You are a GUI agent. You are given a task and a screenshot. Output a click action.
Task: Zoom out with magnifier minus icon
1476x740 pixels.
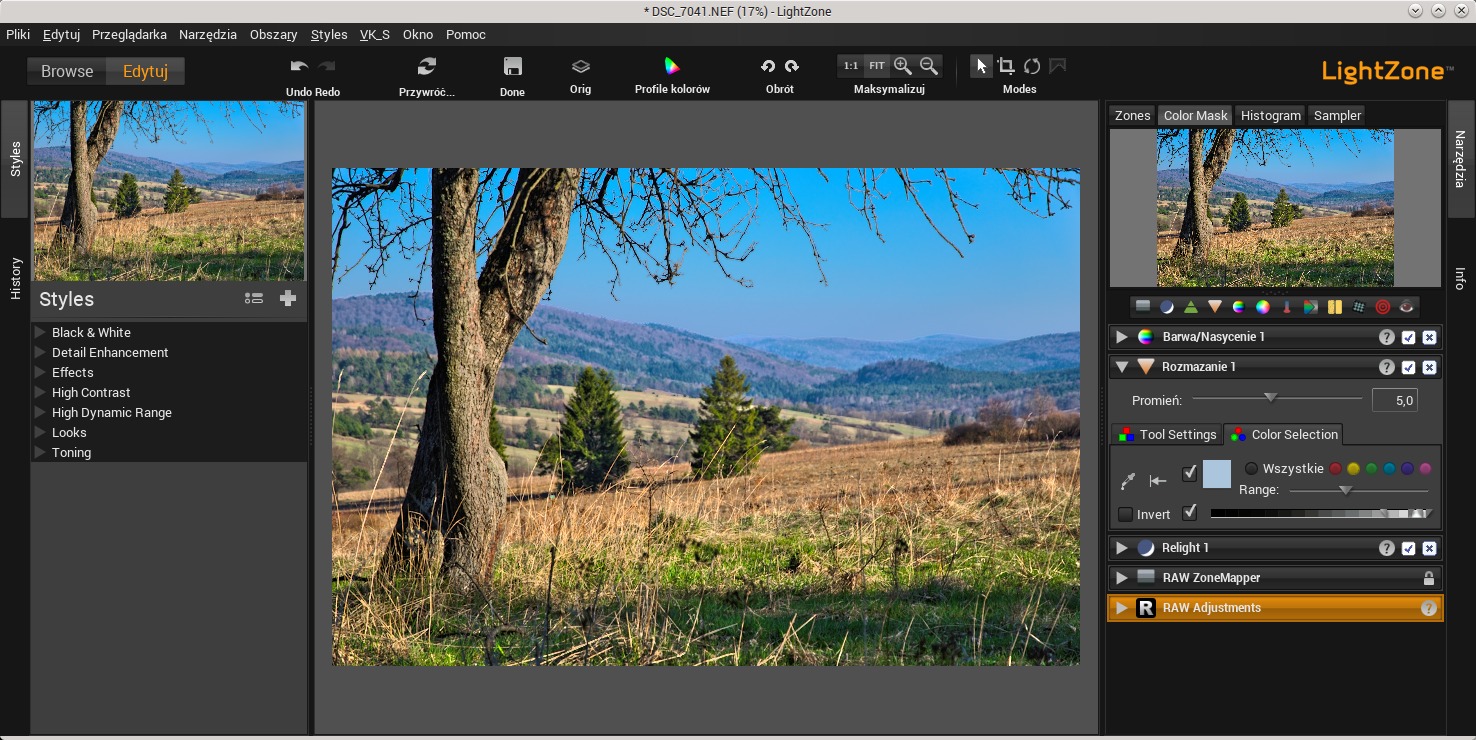[x=929, y=66]
